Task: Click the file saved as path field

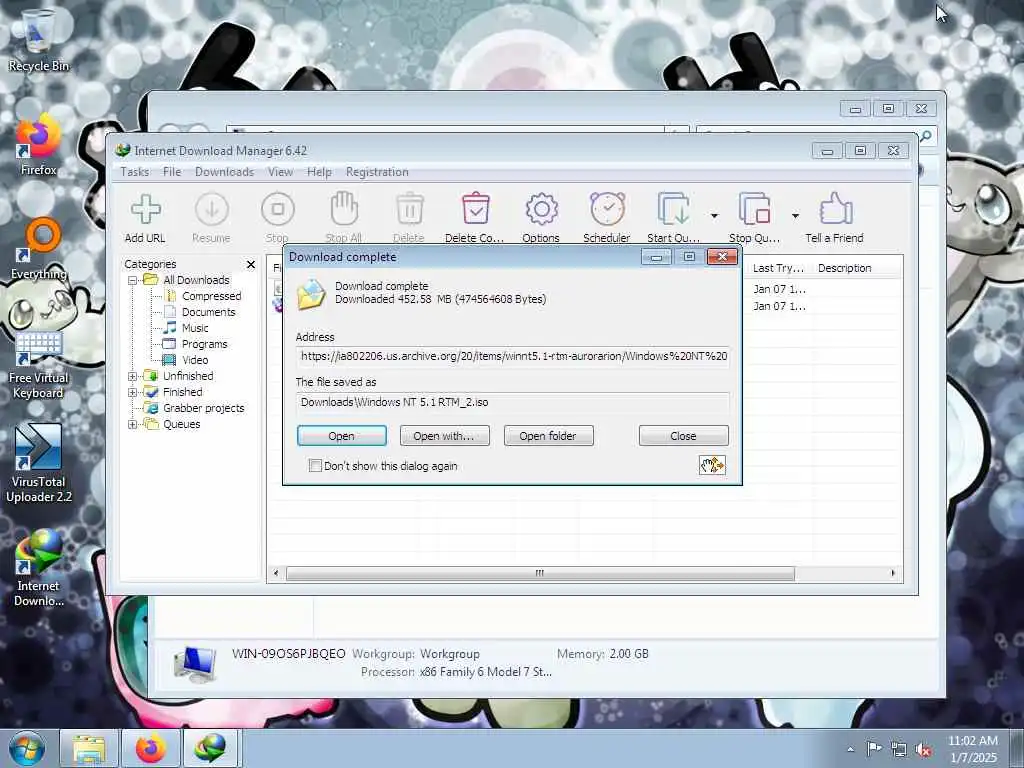Action: pyautogui.click(x=513, y=402)
